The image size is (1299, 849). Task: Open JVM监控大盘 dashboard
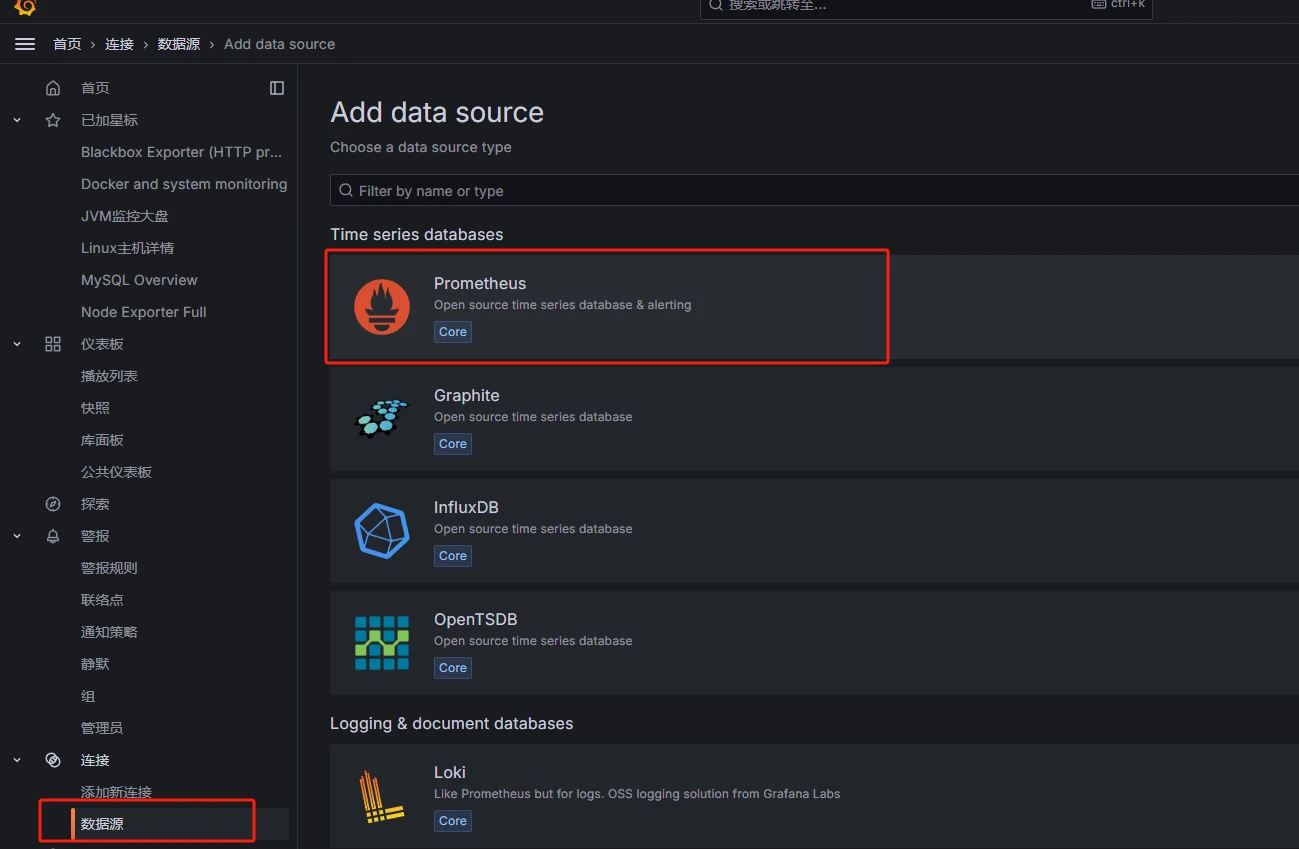click(125, 216)
